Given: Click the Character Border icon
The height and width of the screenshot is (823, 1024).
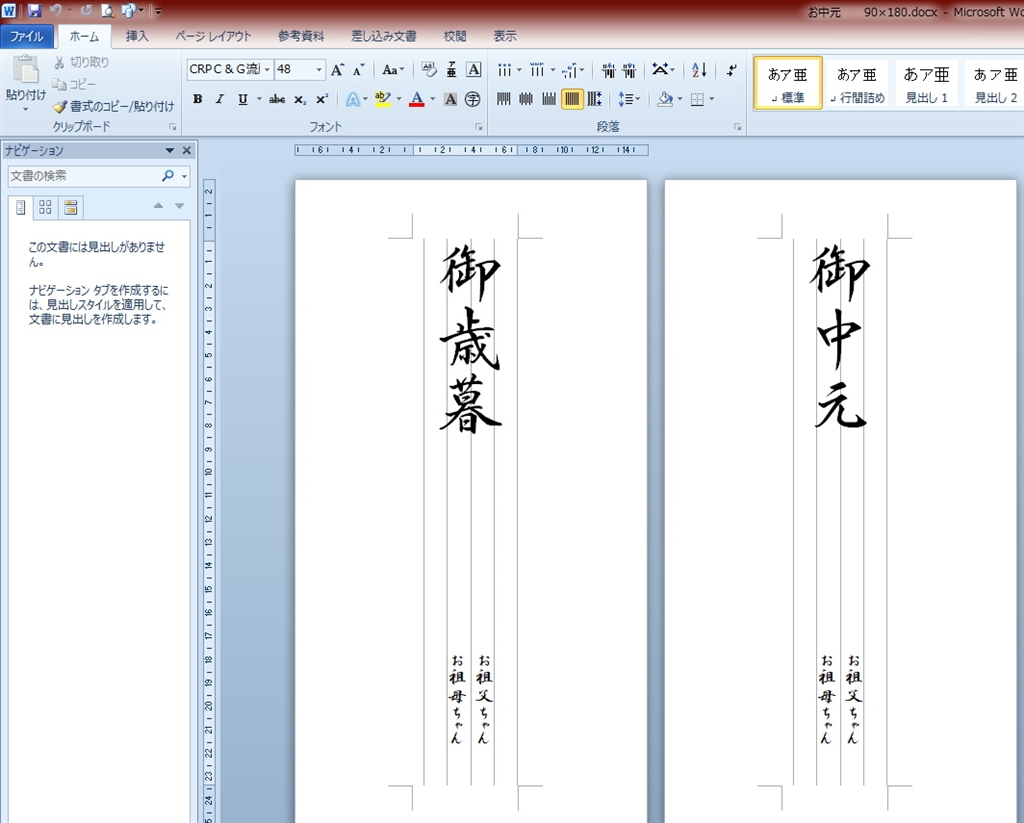Looking at the screenshot, I should pyautogui.click(x=474, y=69).
